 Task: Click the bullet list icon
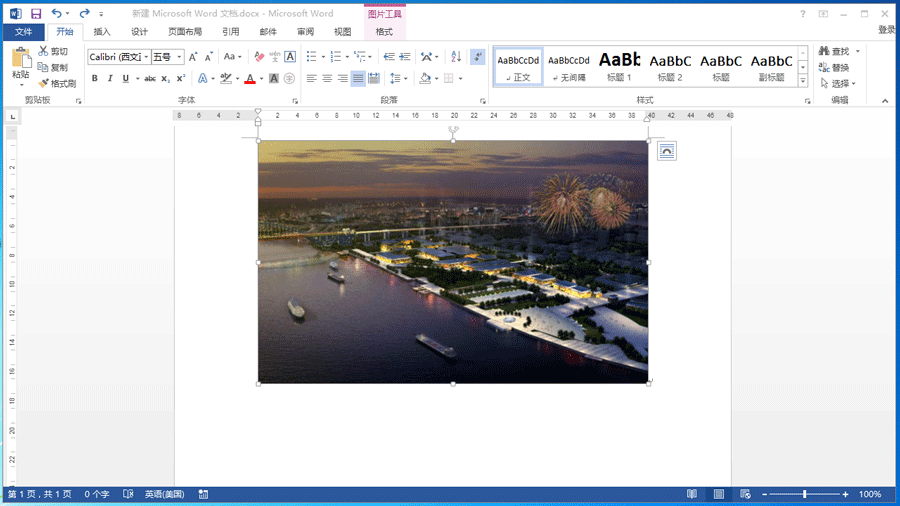313,57
